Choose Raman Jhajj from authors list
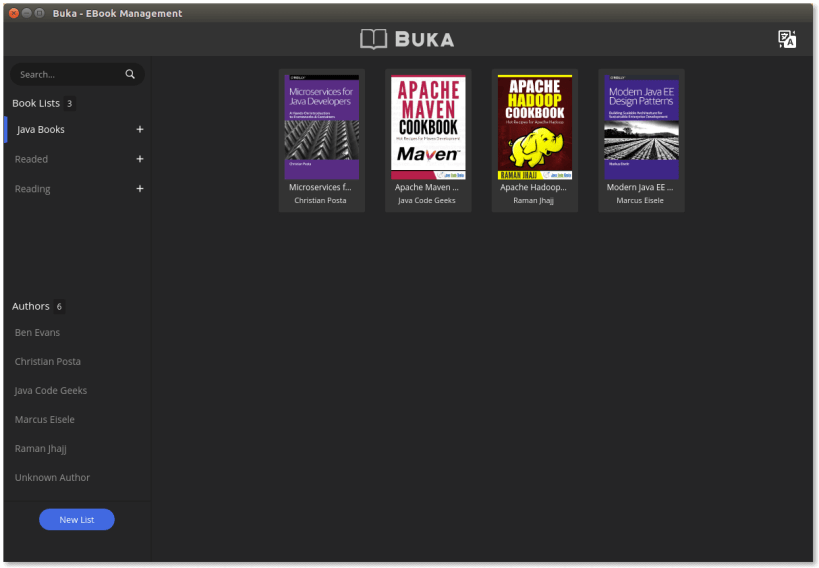This screenshot has width=819, height=568. pyautogui.click(x=41, y=449)
